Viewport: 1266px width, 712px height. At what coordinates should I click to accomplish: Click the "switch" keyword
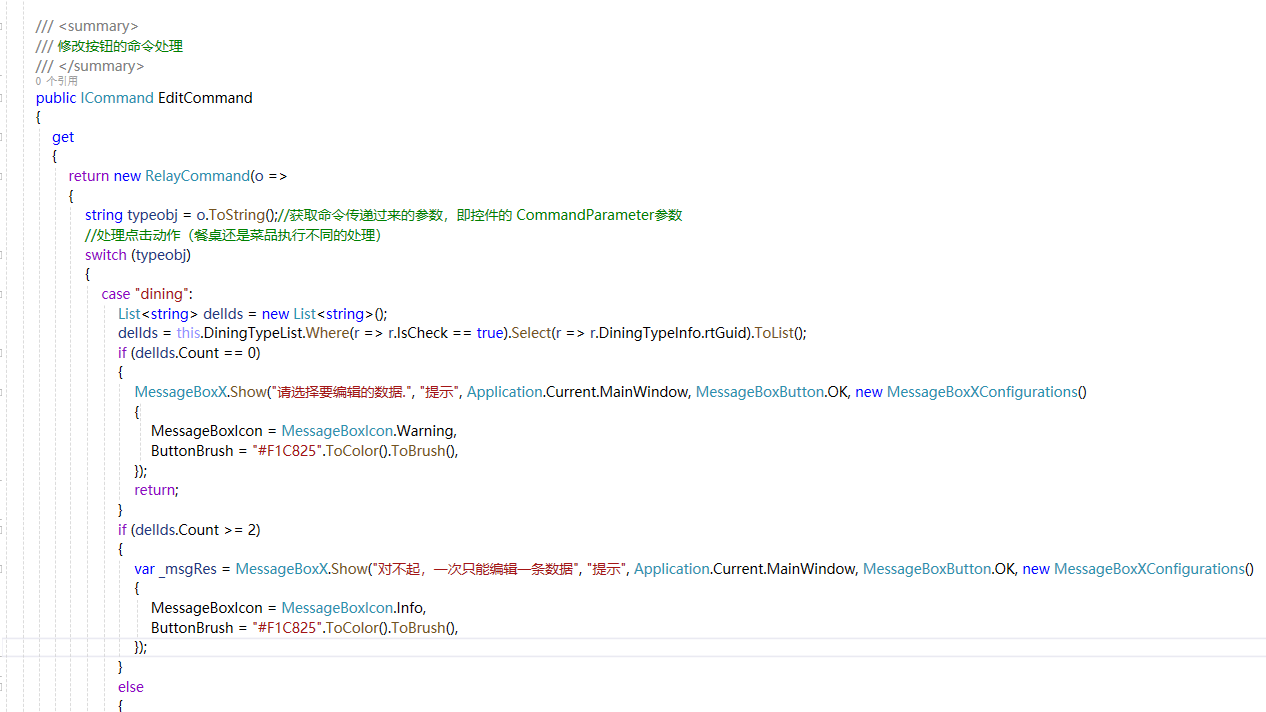(x=106, y=255)
